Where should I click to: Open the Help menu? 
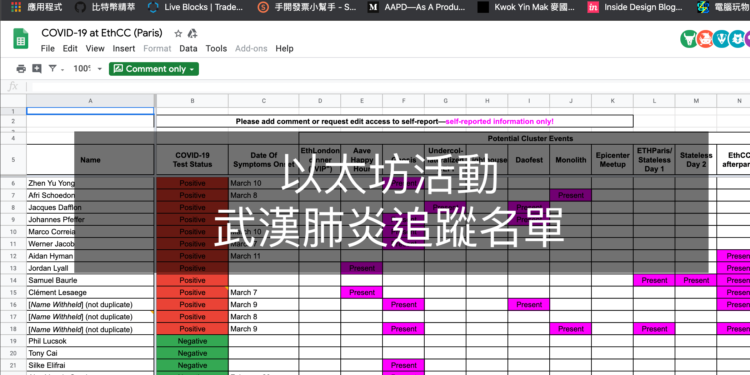284,48
